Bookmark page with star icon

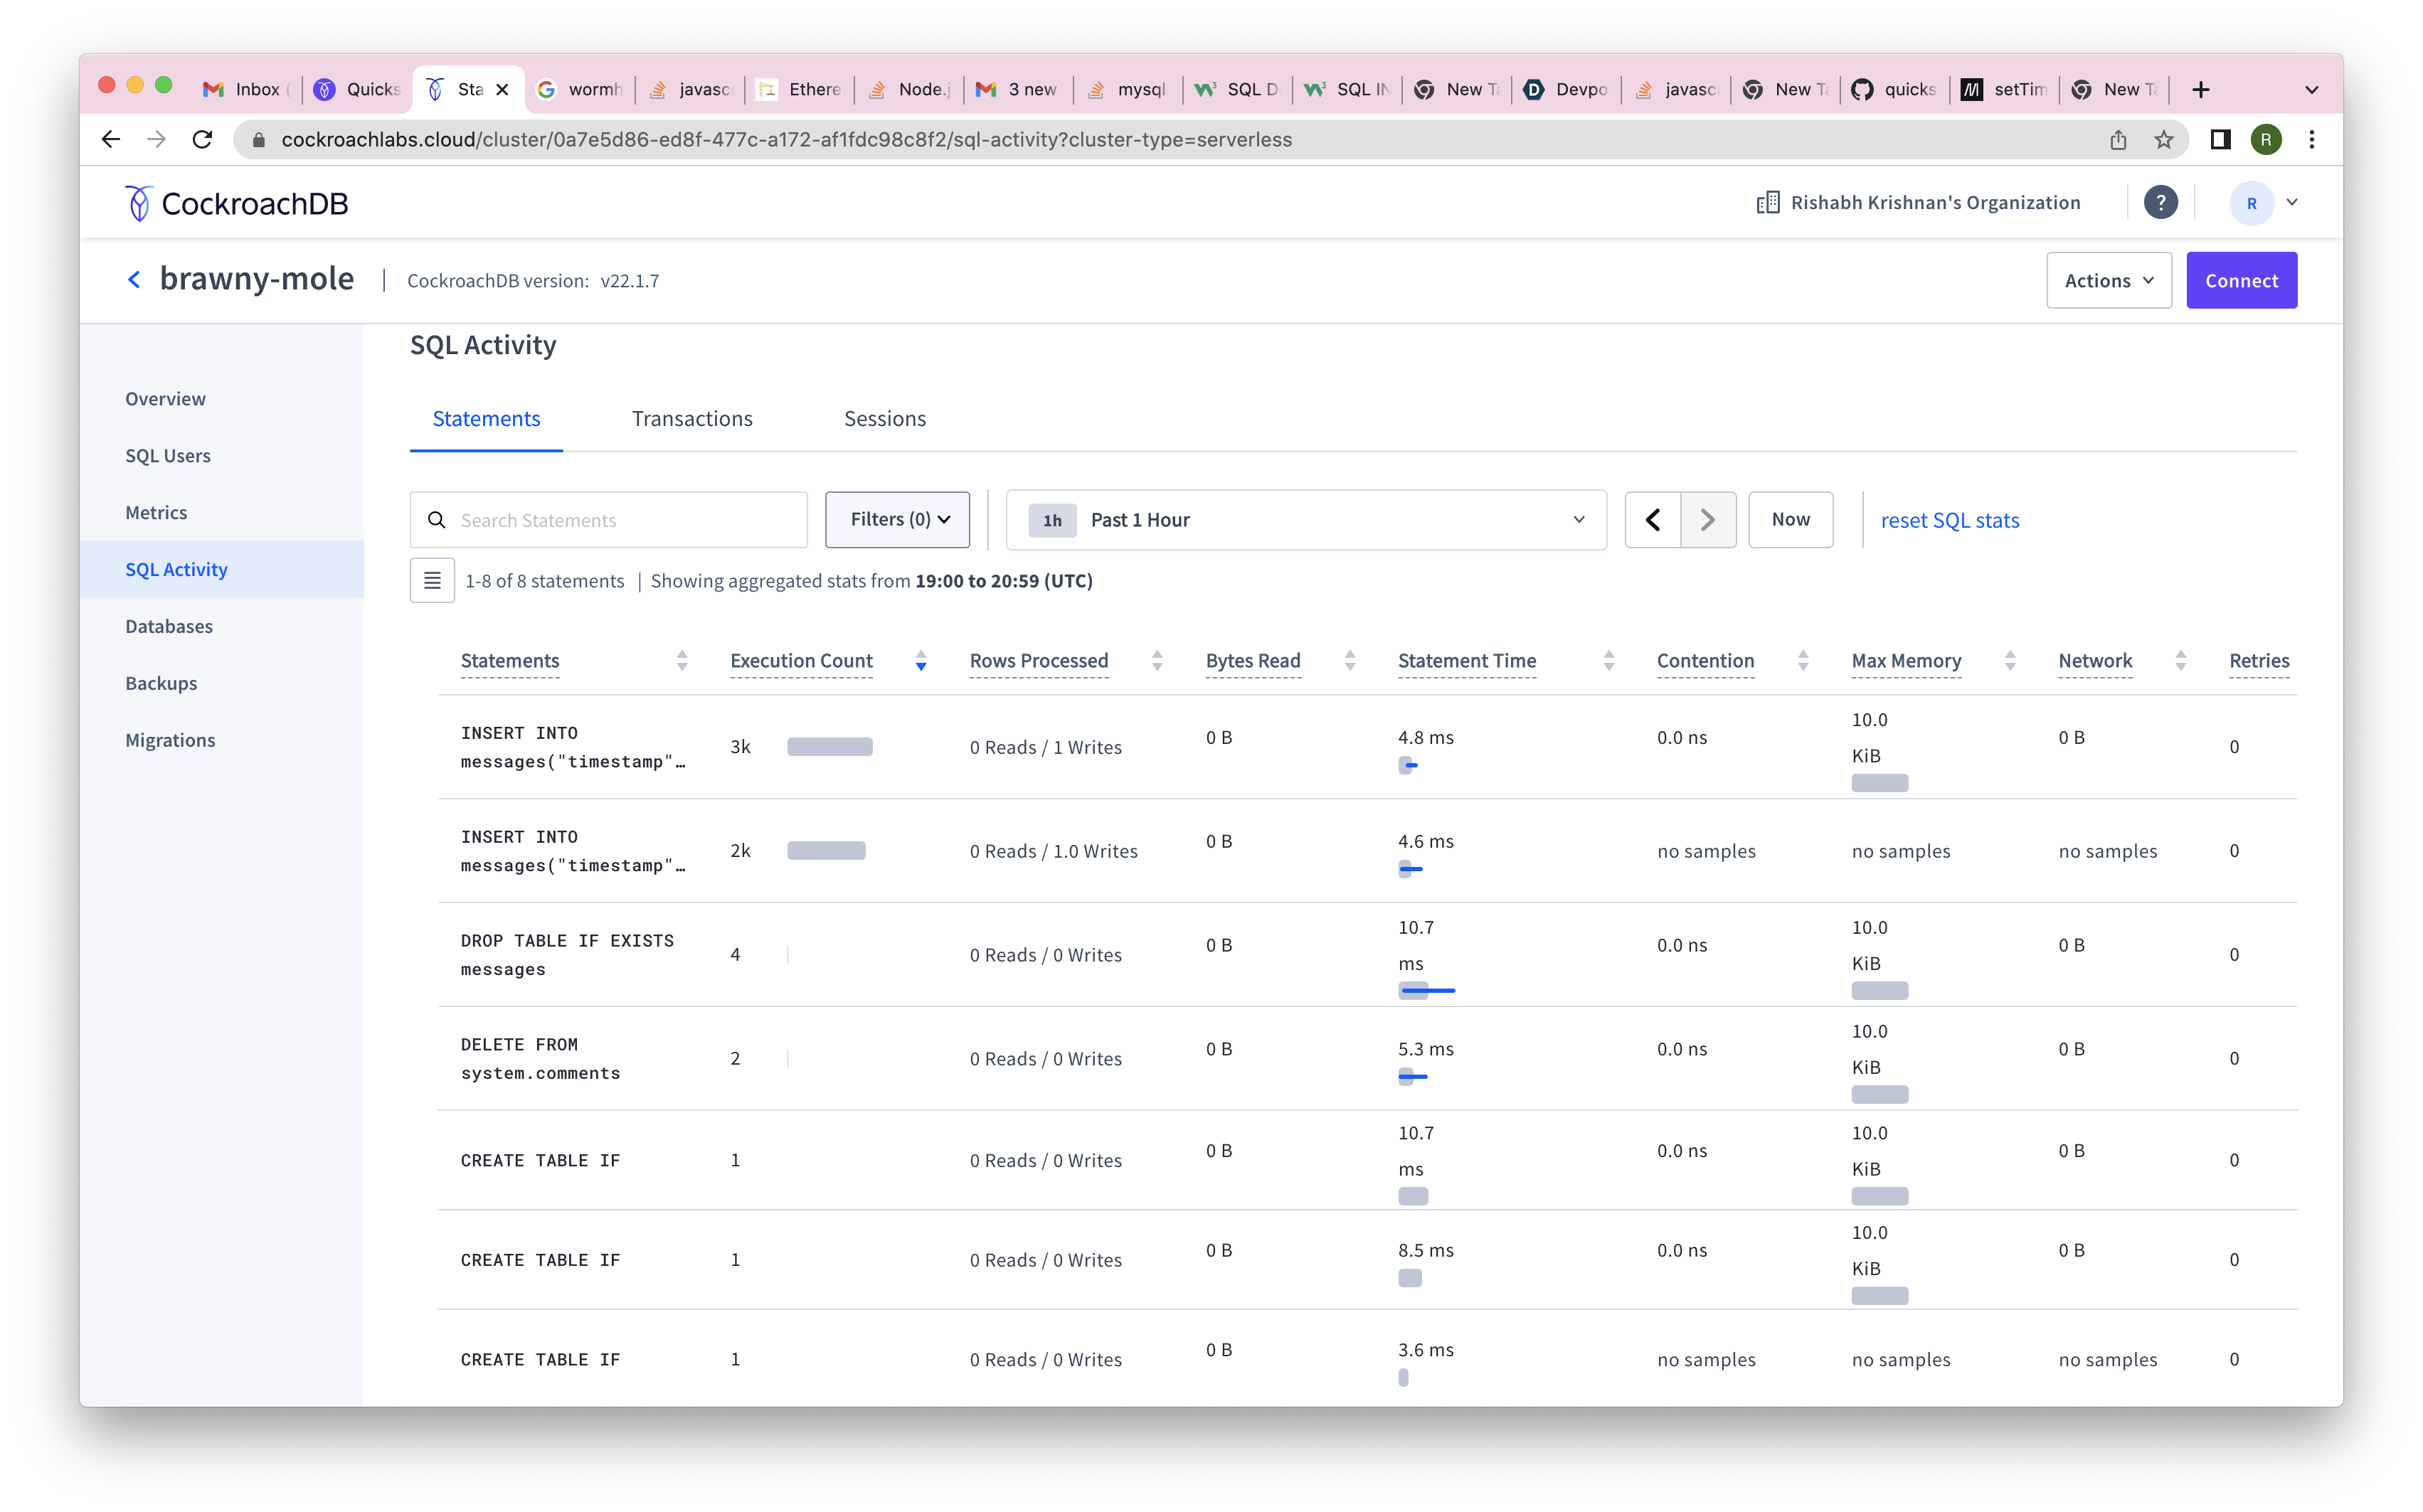coord(2163,140)
